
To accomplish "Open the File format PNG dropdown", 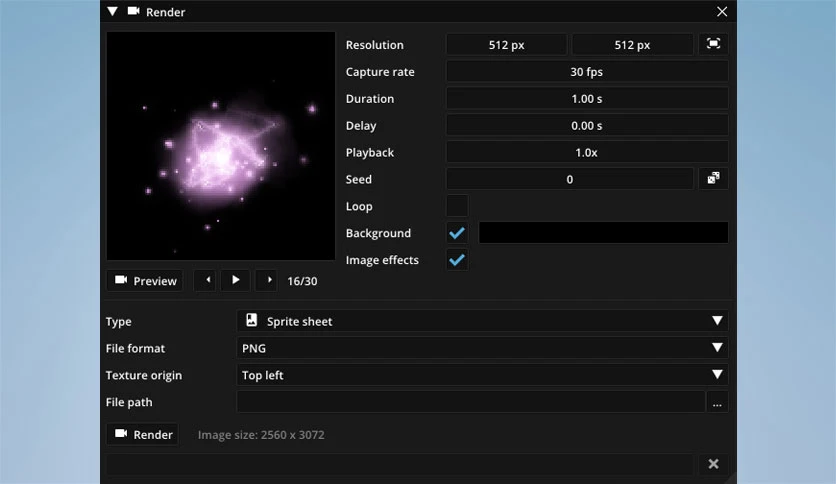I will click(482, 348).
